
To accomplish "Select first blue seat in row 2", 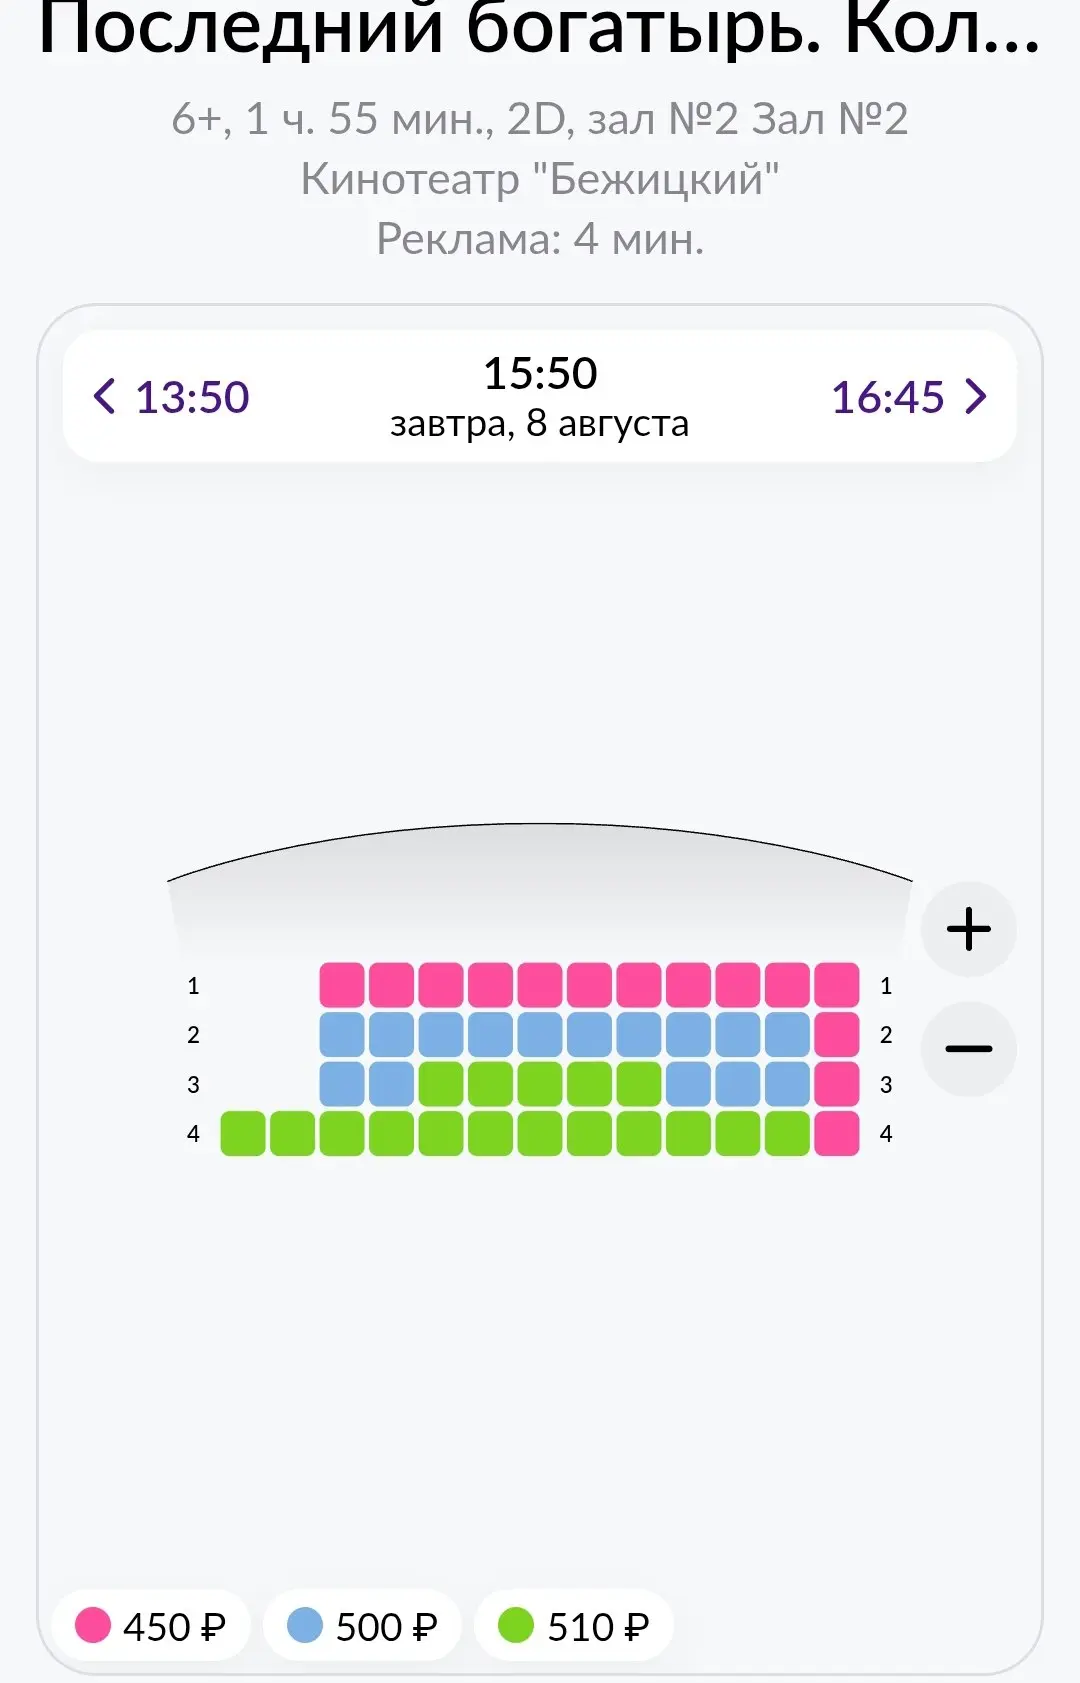I will [342, 1034].
